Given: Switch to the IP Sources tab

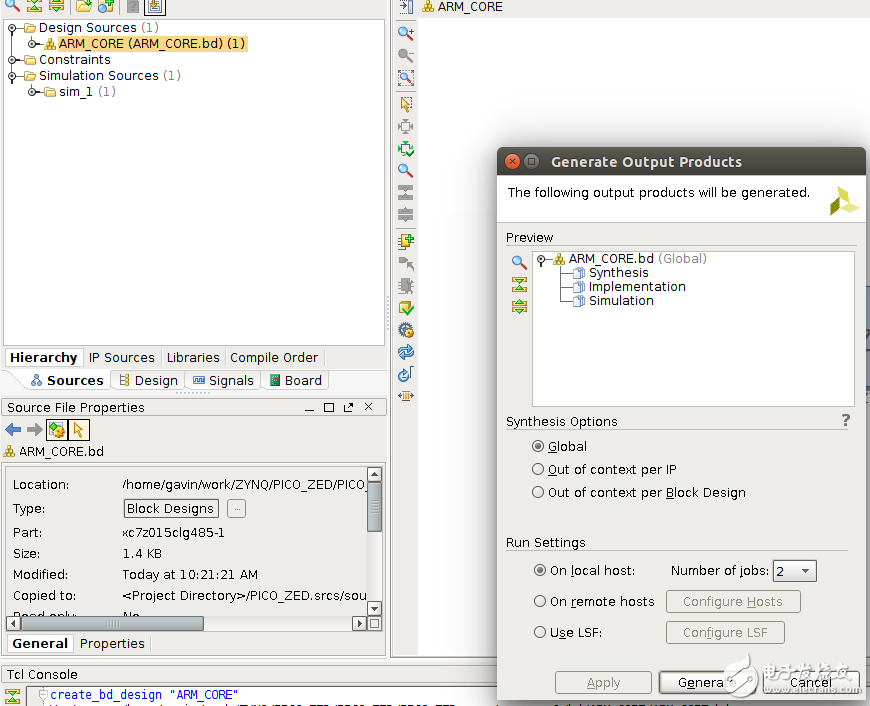Looking at the screenshot, I should 121,357.
